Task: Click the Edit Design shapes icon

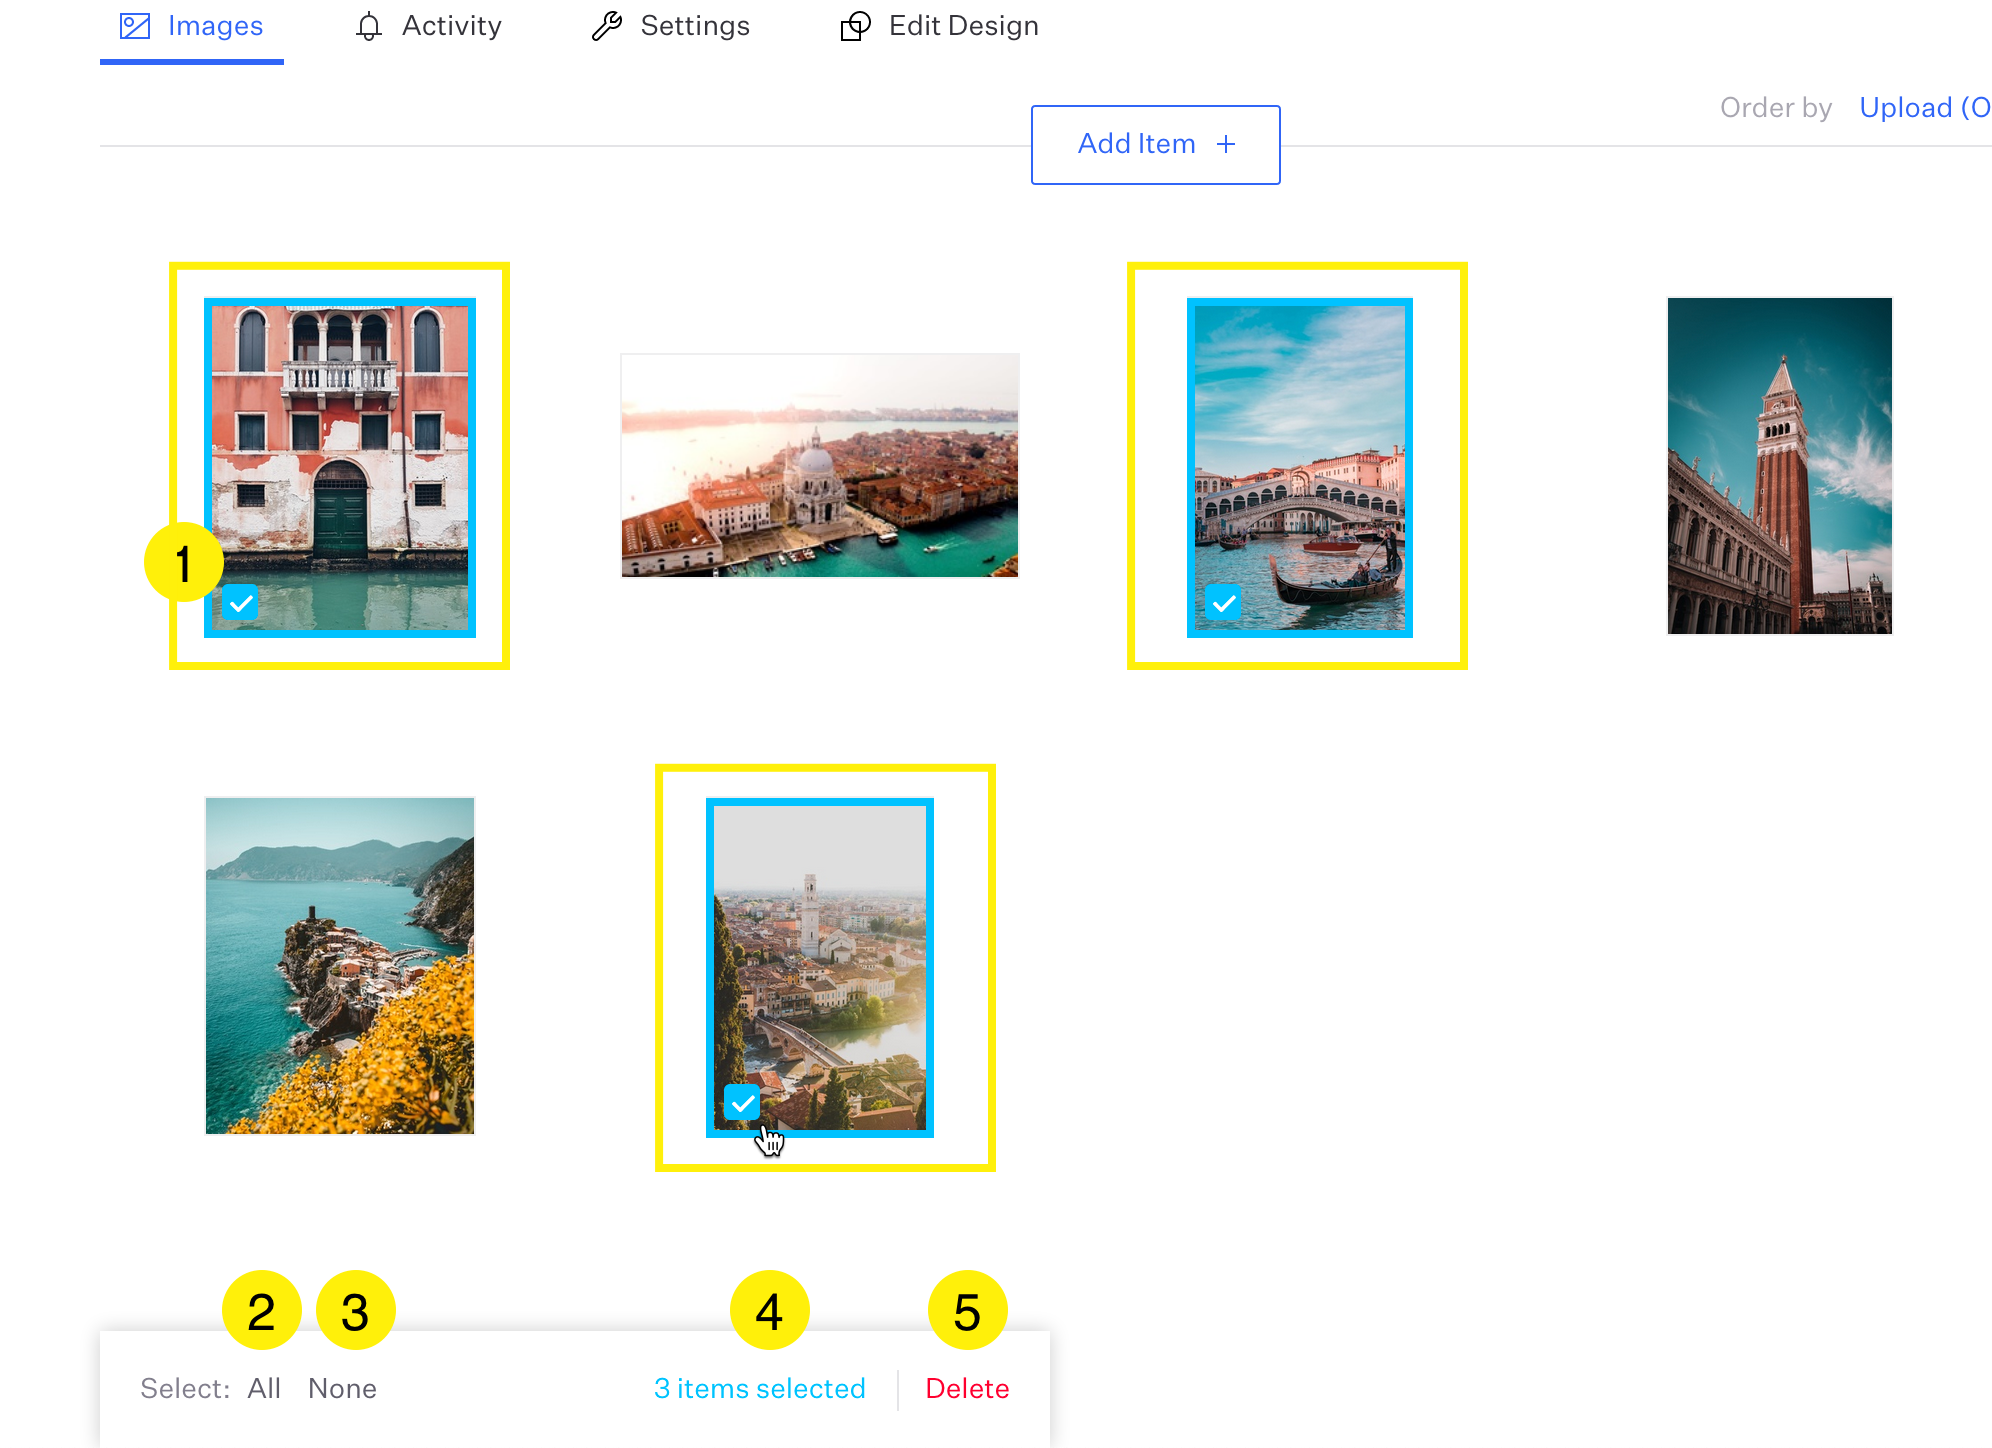Action: tap(855, 26)
